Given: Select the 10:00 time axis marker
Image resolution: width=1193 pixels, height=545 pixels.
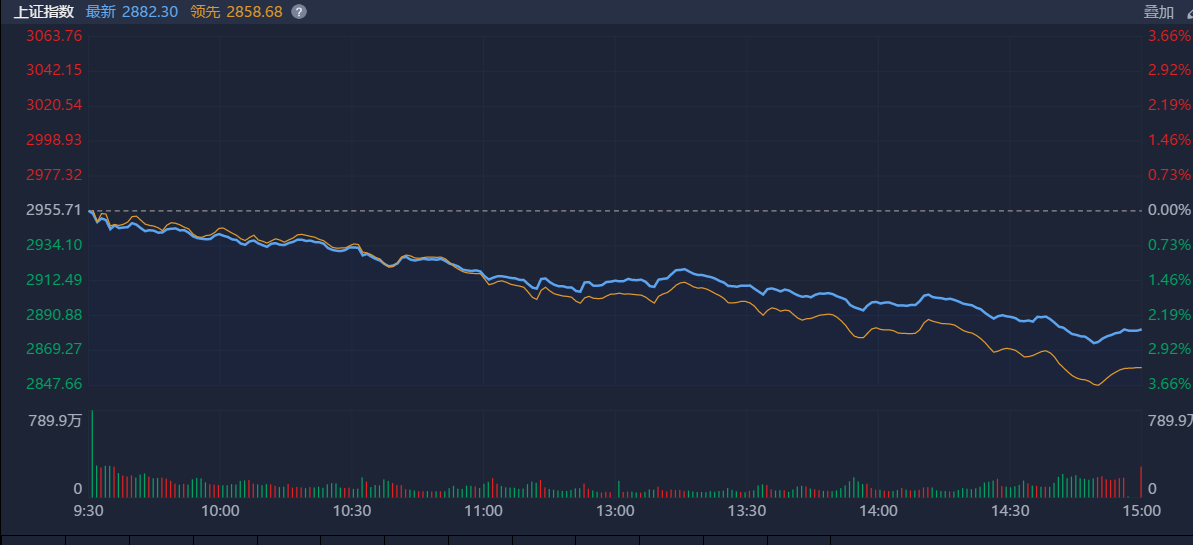Looking at the screenshot, I should point(220,511).
